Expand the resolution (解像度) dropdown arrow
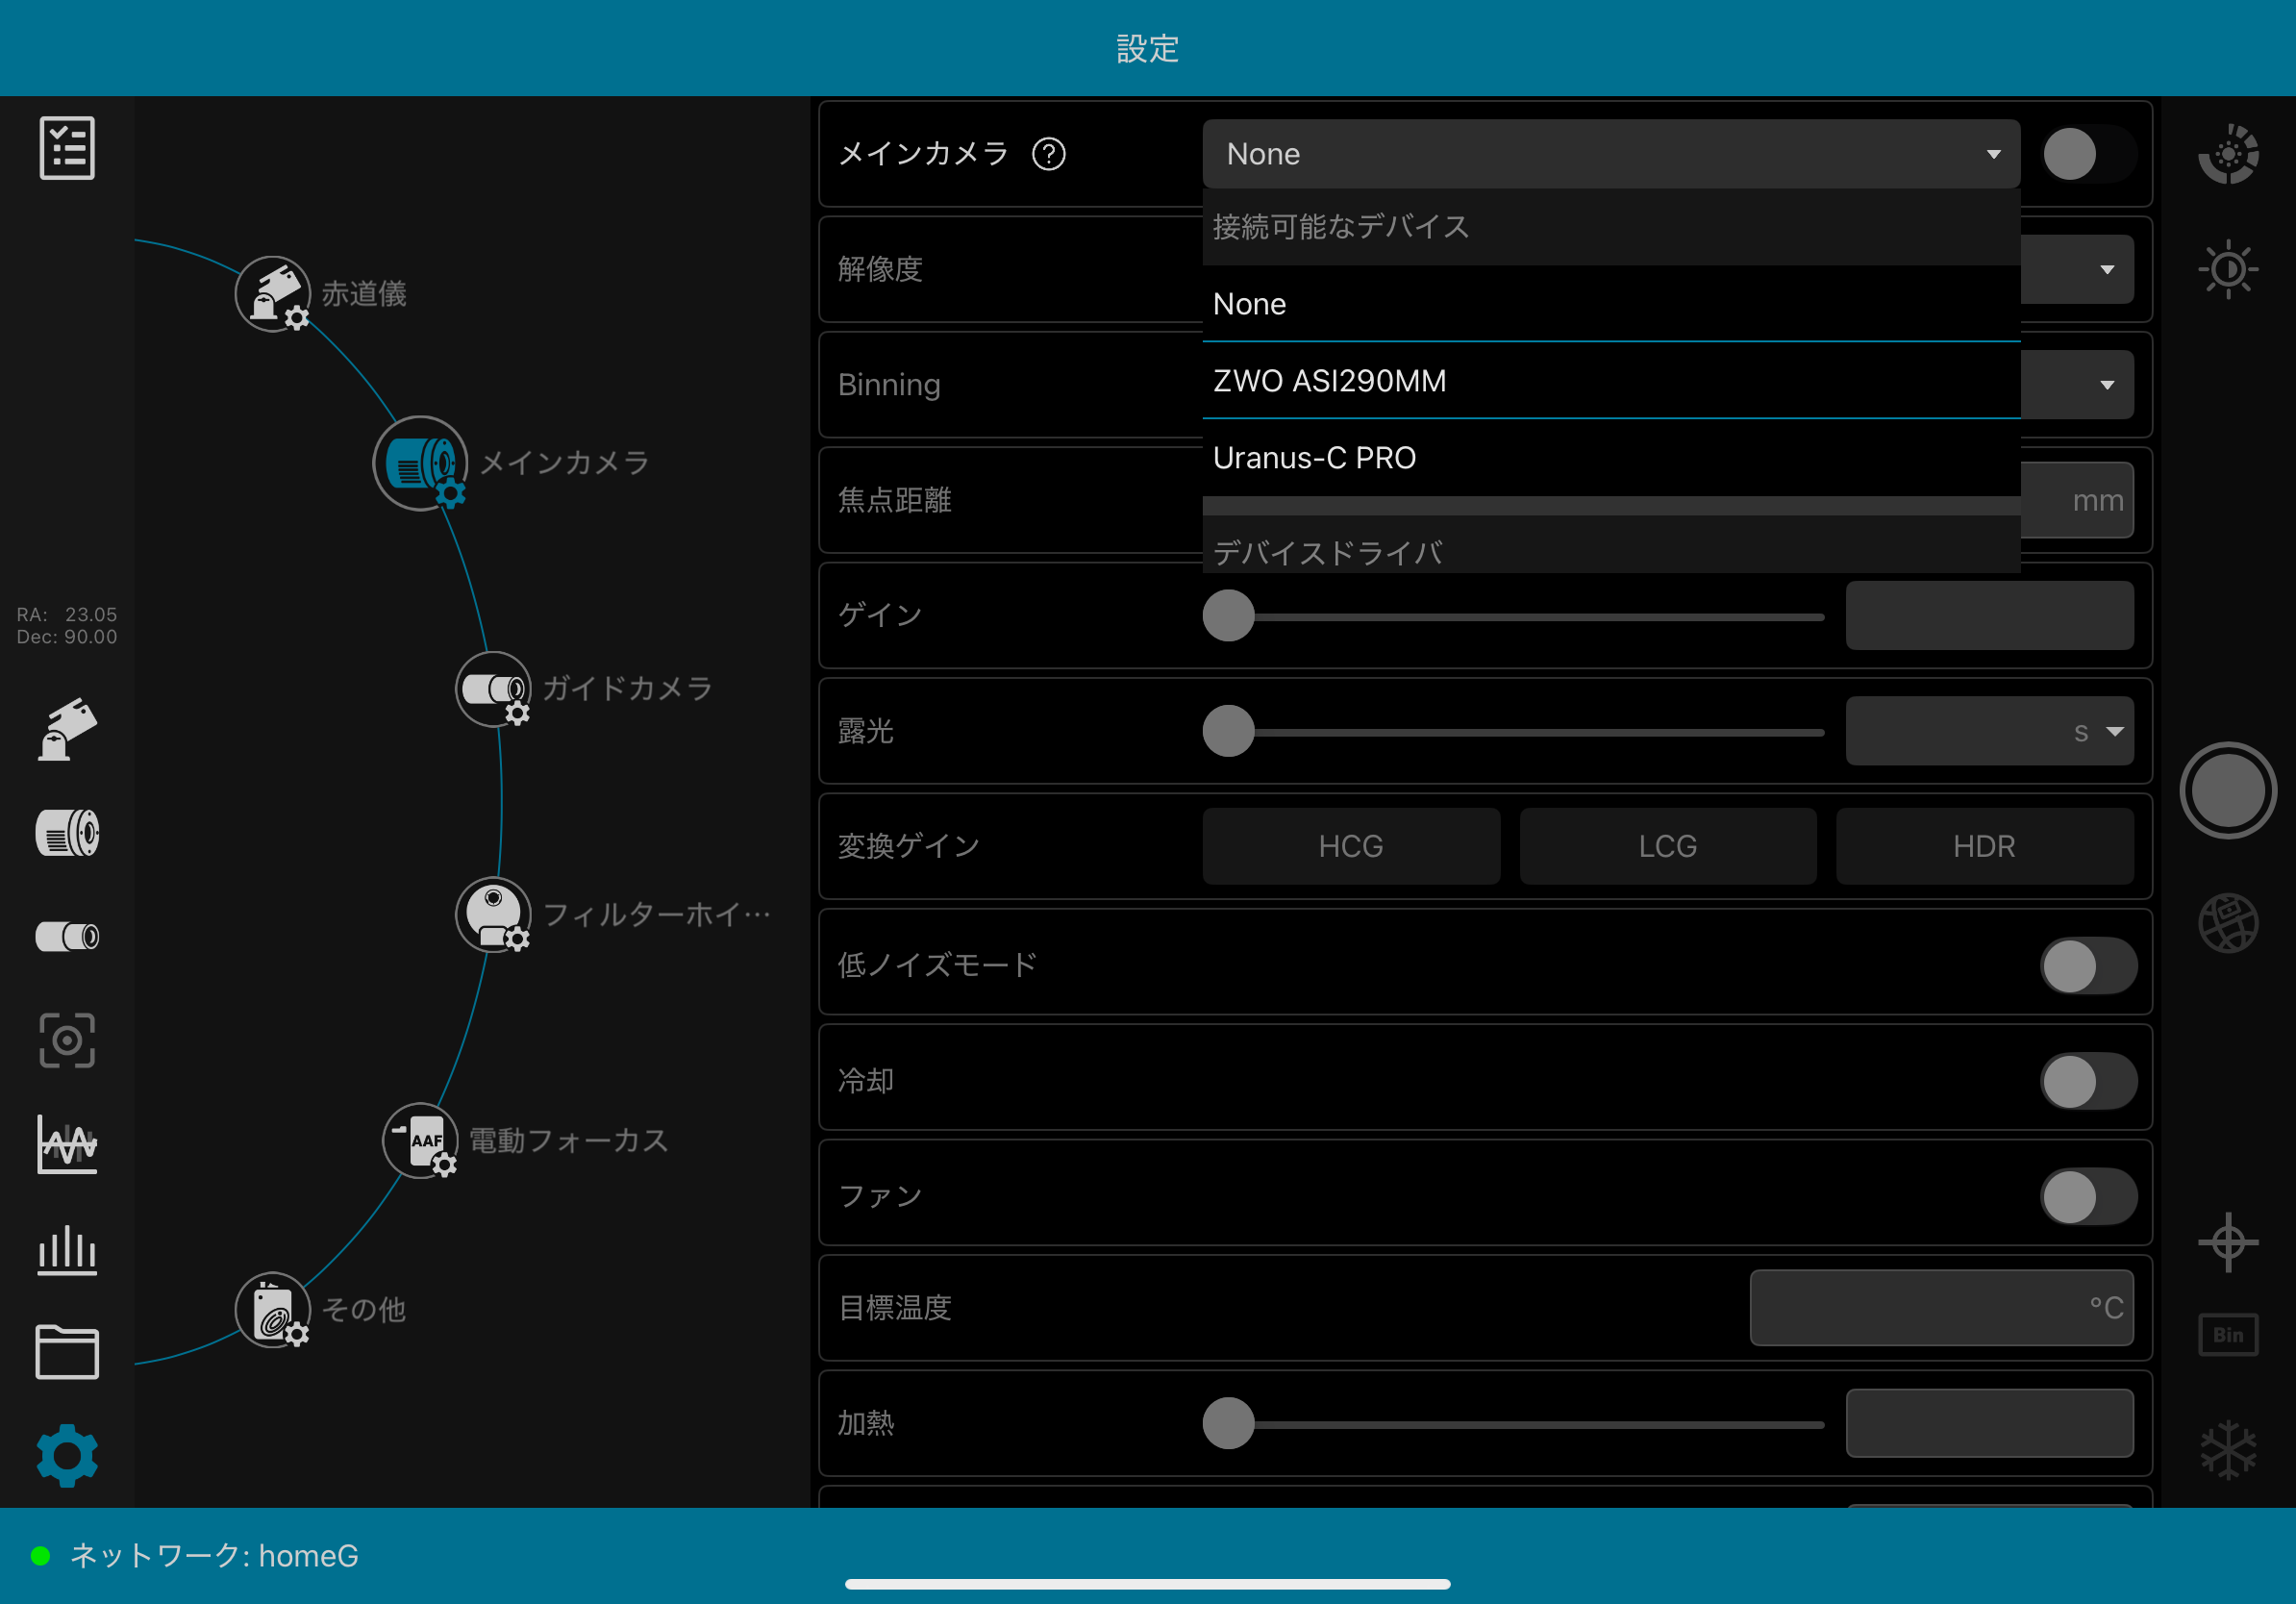 [2107, 270]
